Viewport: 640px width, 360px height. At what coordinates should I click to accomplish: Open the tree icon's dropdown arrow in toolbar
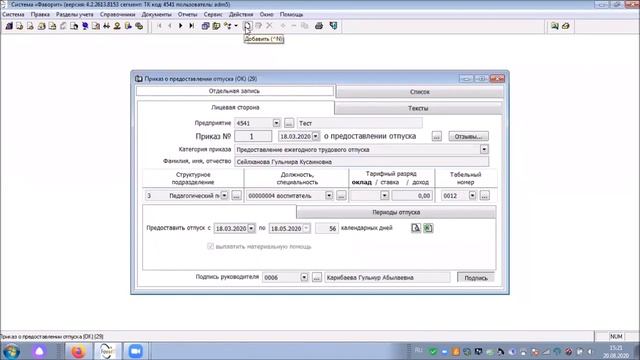point(236,26)
